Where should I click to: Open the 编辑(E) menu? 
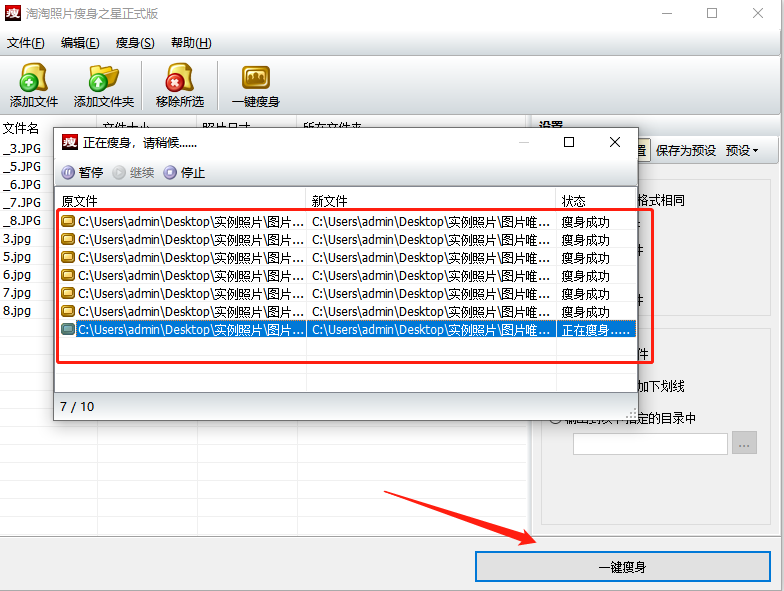coord(80,43)
